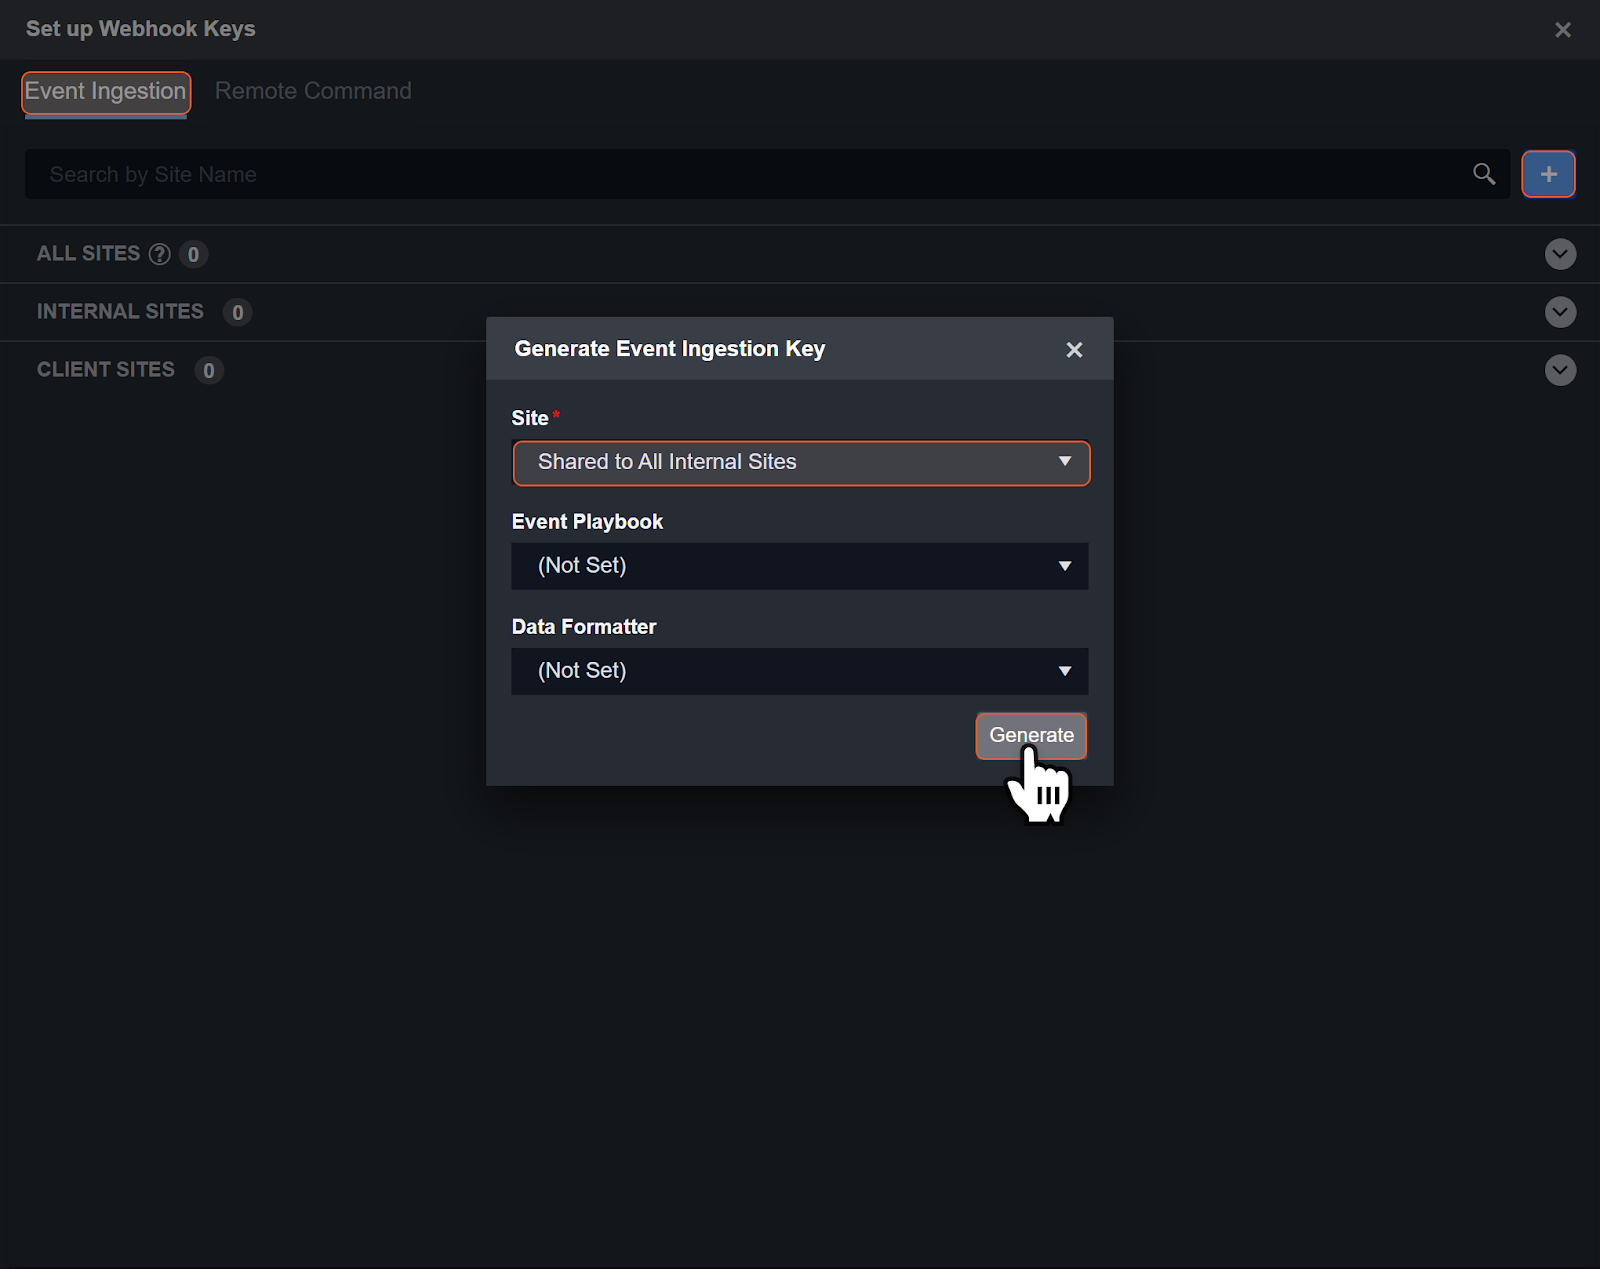Expand the ALL SITES section chevron

pos(1560,254)
